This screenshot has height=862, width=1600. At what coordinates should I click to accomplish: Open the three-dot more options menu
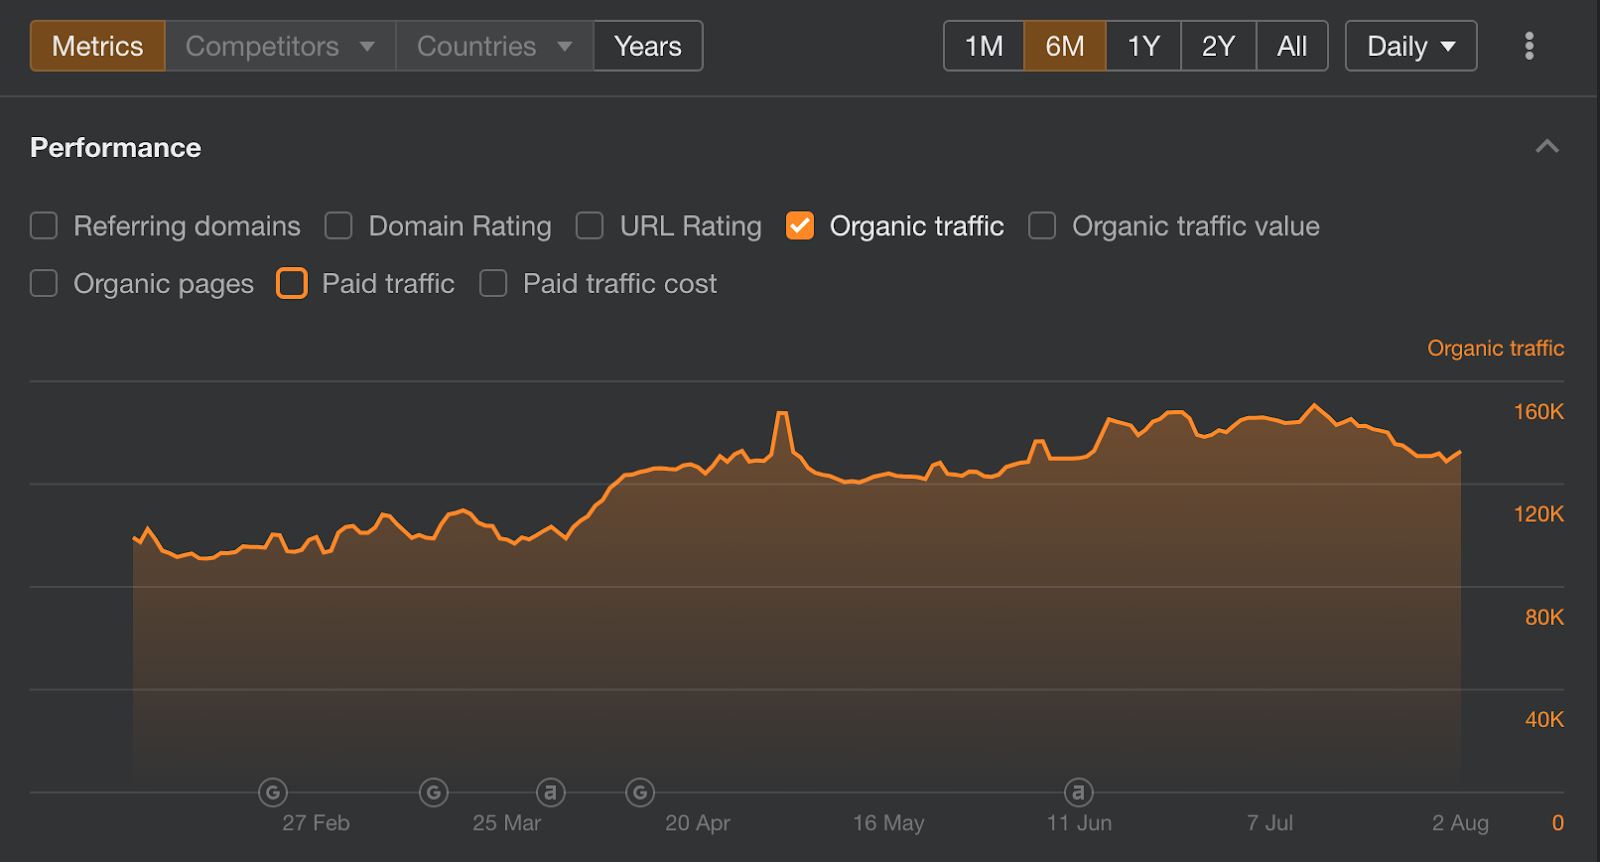tap(1529, 46)
